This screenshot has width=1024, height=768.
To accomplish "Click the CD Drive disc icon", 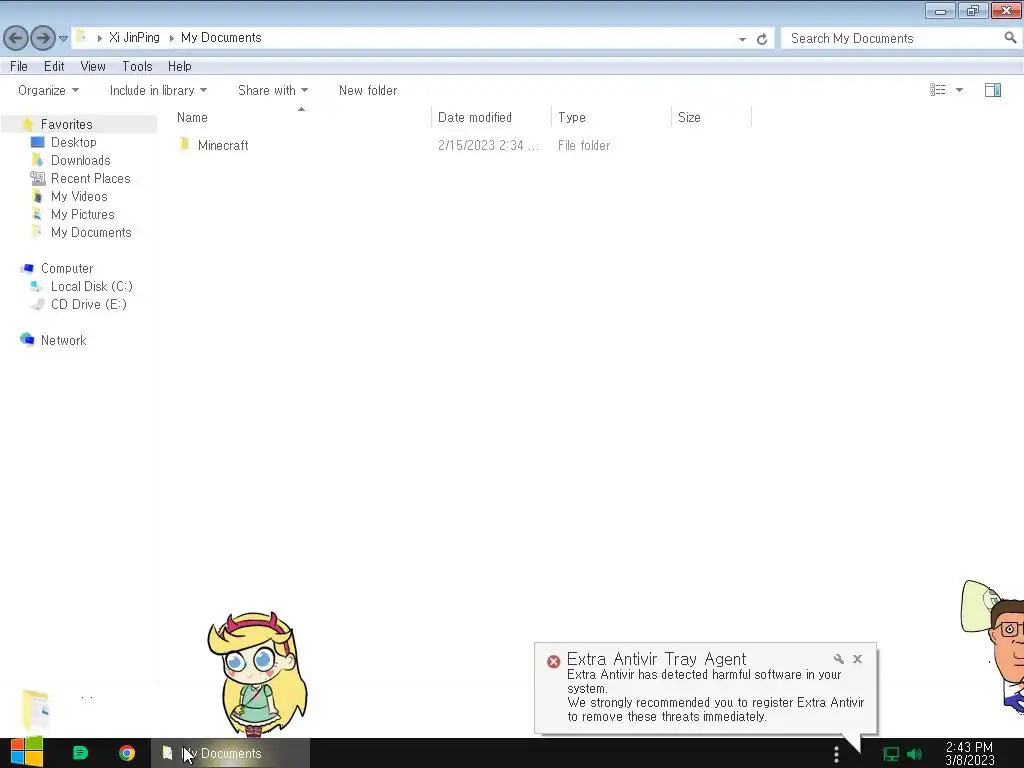I will (38, 304).
